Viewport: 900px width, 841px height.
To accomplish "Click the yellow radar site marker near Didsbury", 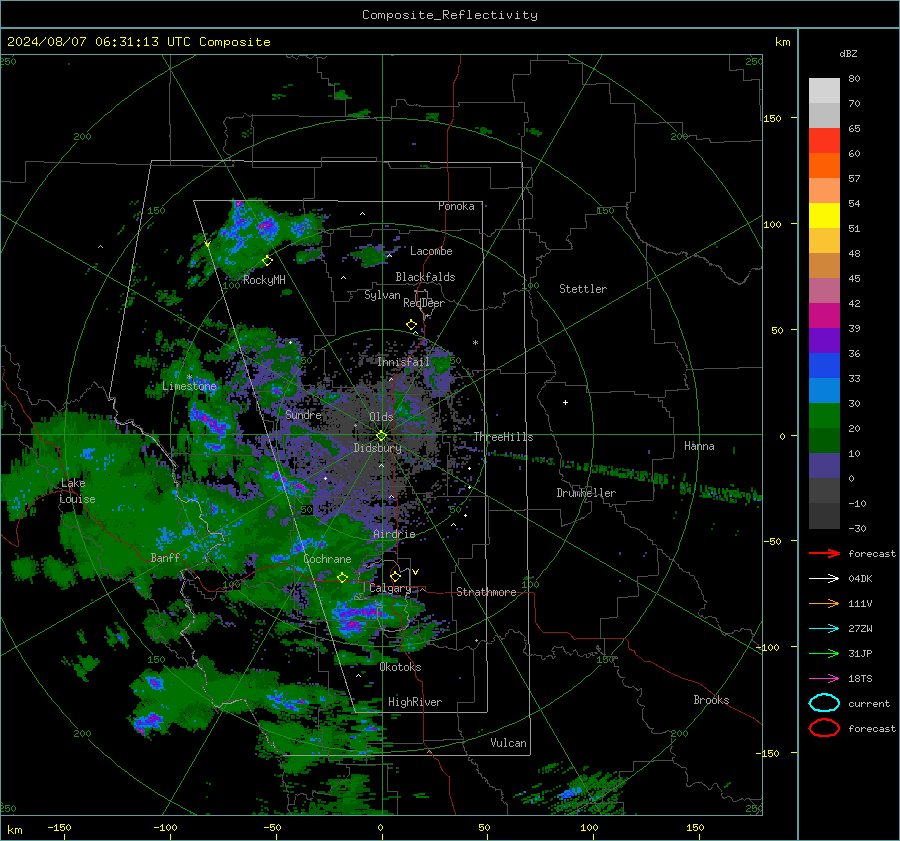I will coord(382,436).
